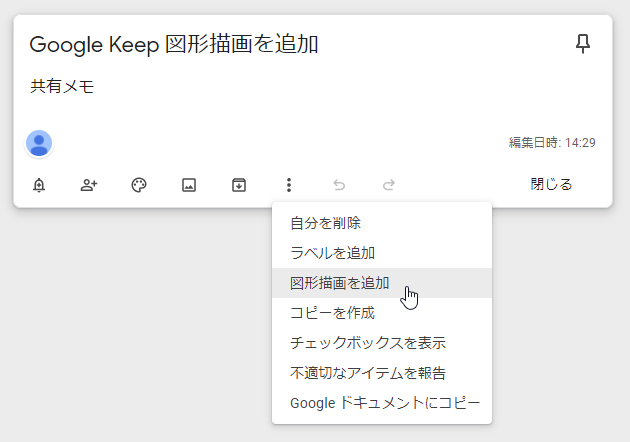Image resolution: width=630 pixels, height=442 pixels.
Task: Undo with the left curved arrow
Action: coord(339,185)
